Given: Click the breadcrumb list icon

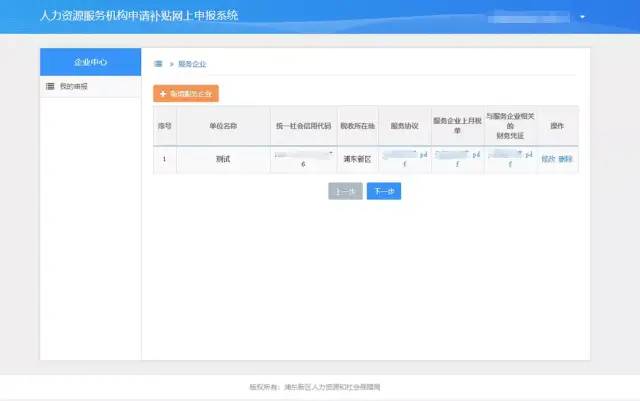Looking at the screenshot, I should 158,63.
